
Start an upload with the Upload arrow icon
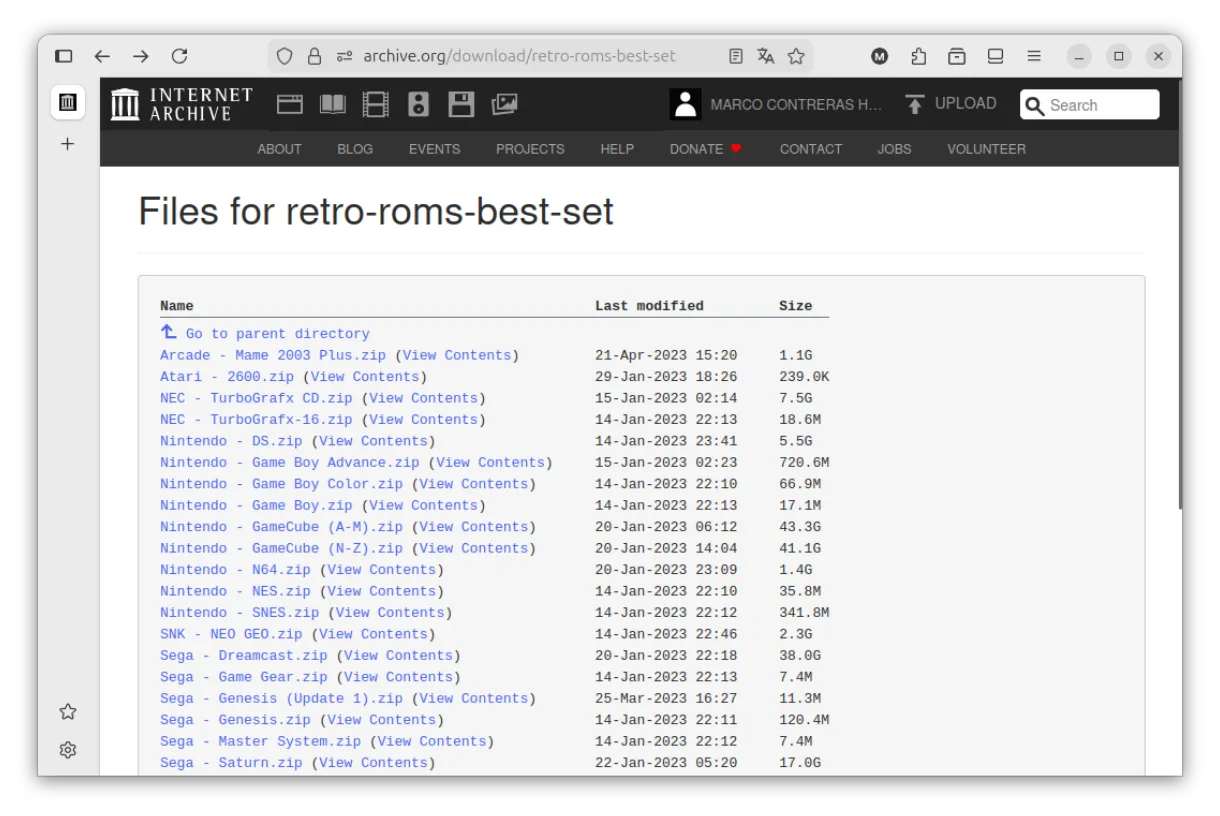click(915, 103)
